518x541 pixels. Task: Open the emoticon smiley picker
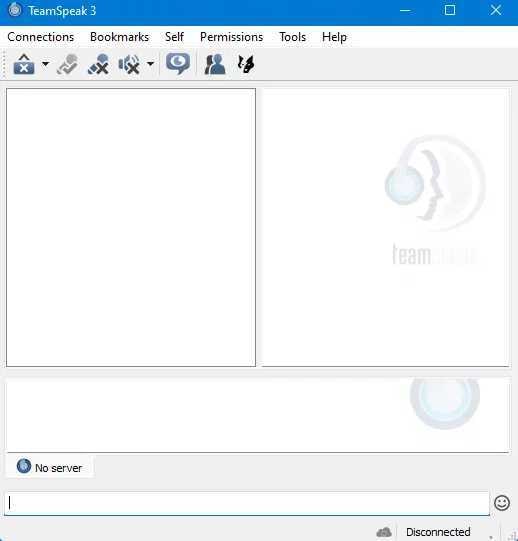pyautogui.click(x=502, y=503)
